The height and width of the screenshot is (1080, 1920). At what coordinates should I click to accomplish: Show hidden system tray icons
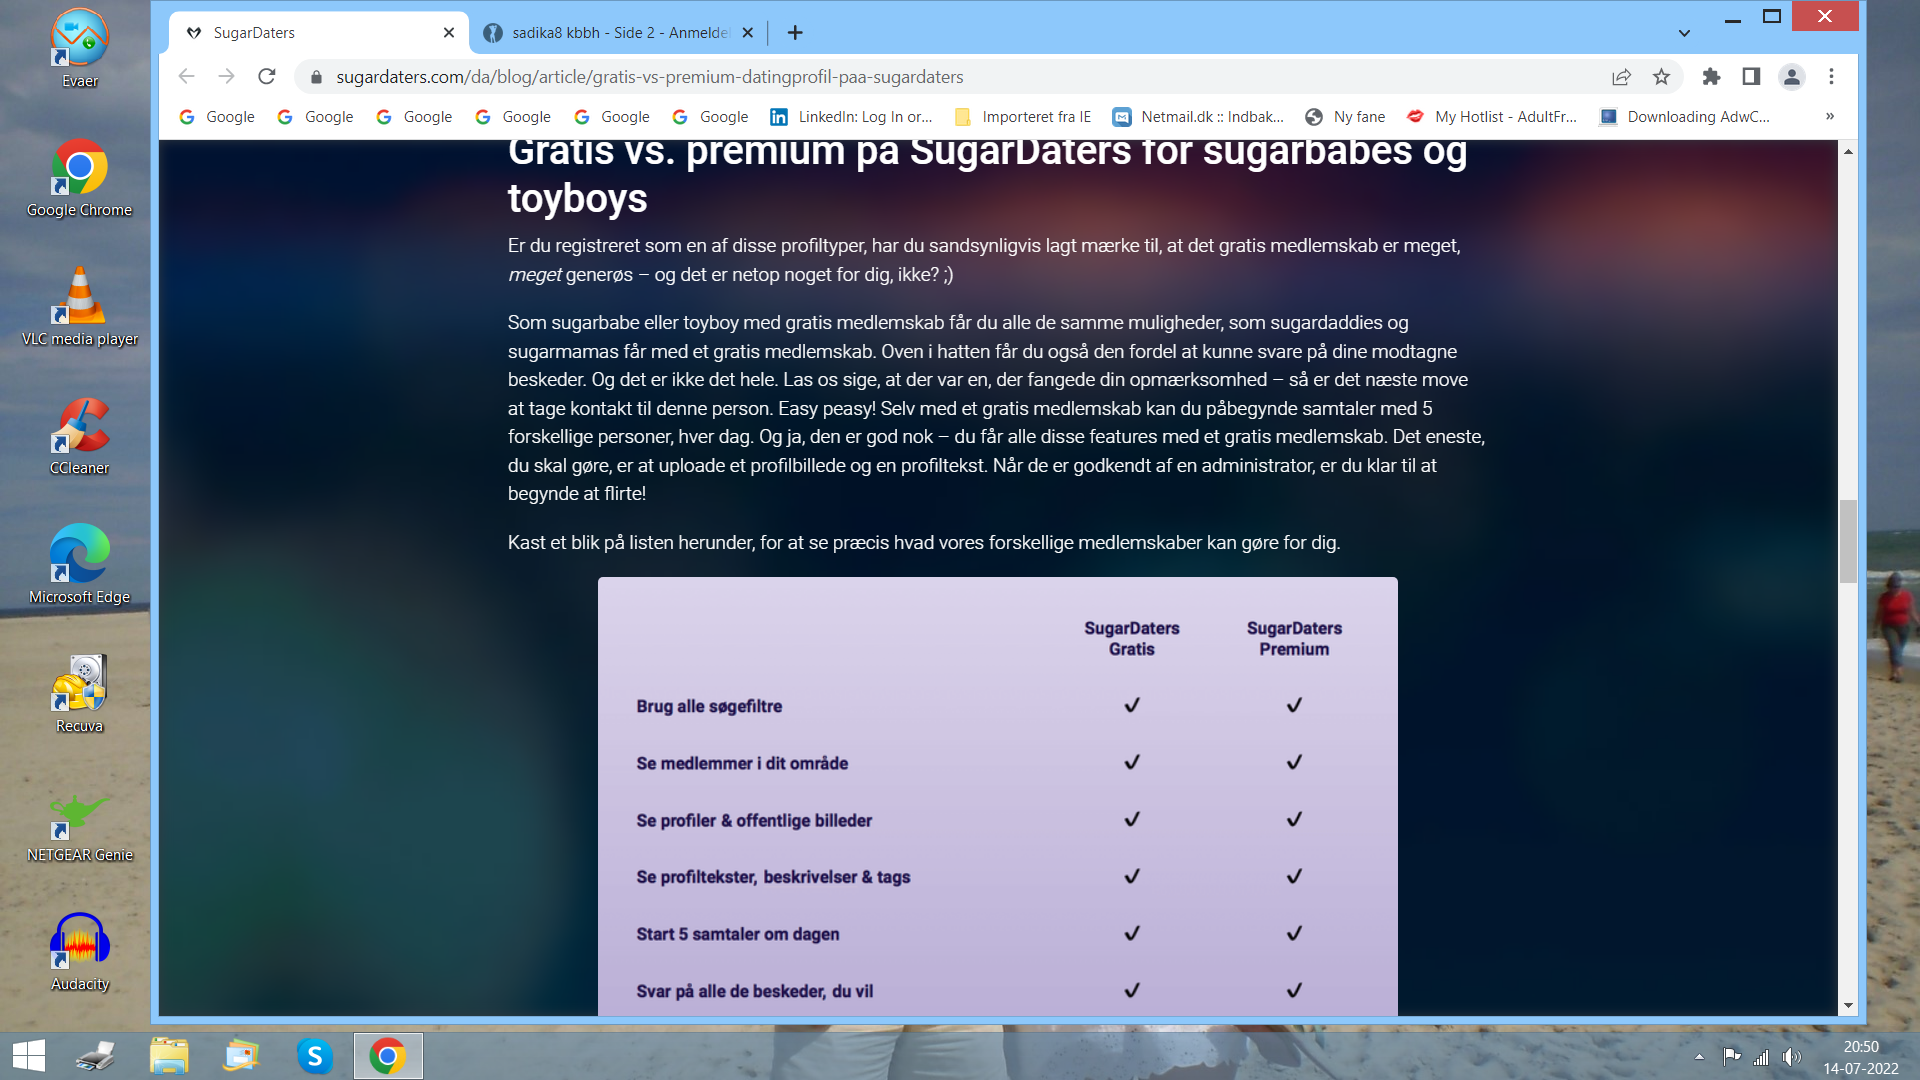pos(1699,1057)
